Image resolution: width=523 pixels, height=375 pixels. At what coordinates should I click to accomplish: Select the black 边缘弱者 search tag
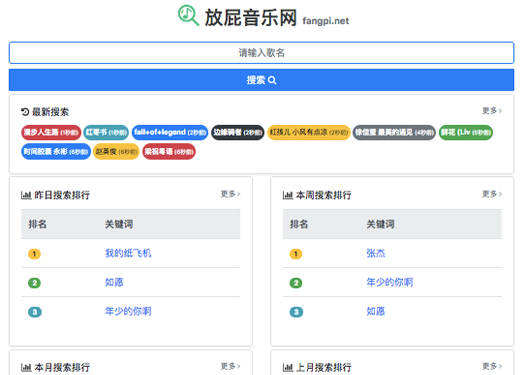(237, 132)
